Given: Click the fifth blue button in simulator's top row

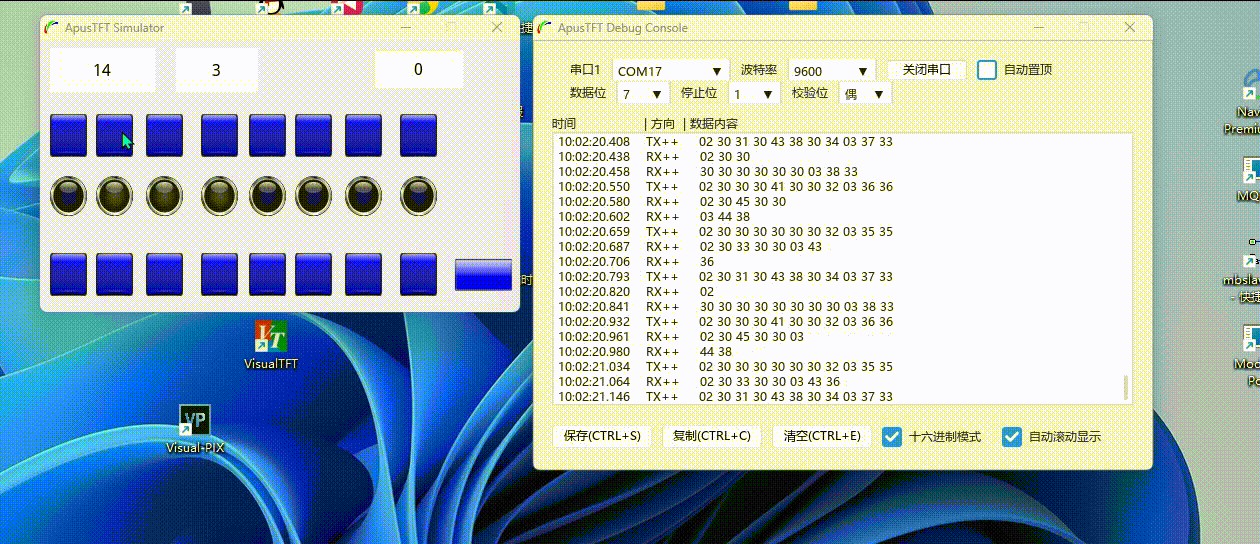Looking at the screenshot, I should (x=267, y=135).
